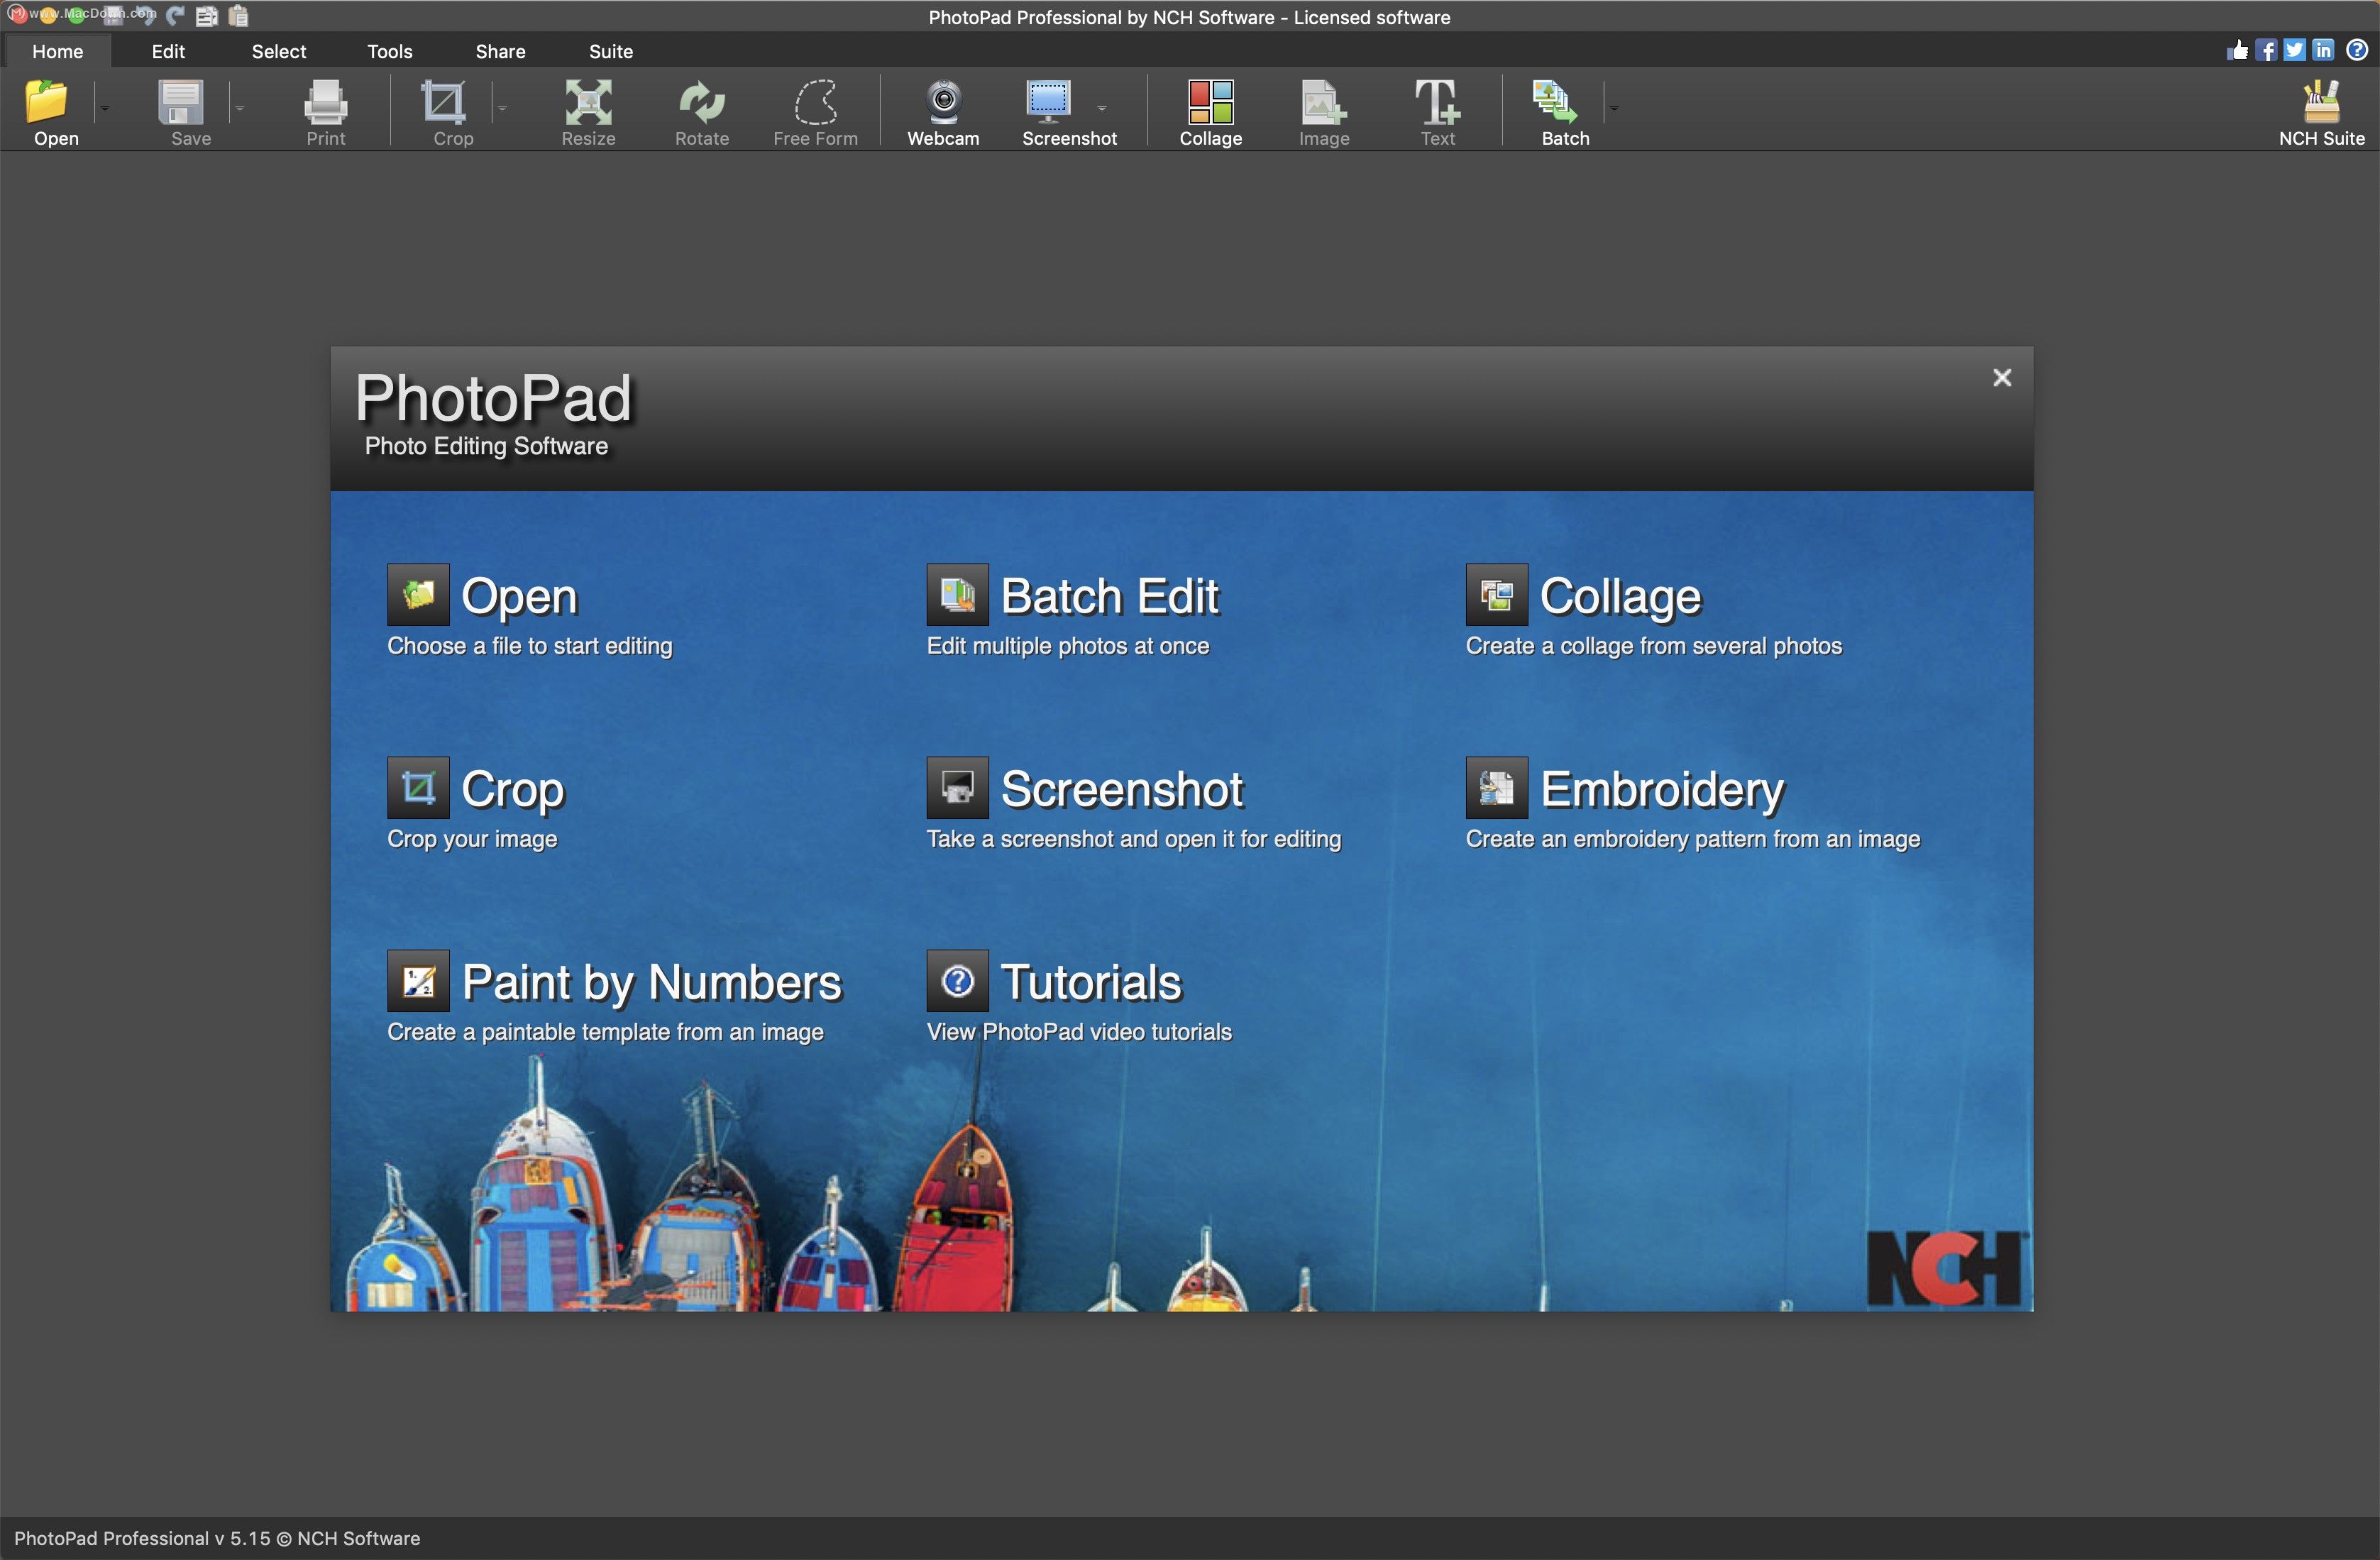The height and width of the screenshot is (1560, 2380).
Task: Click the thumbs-up like icon
Action: tap(2238, 50)
